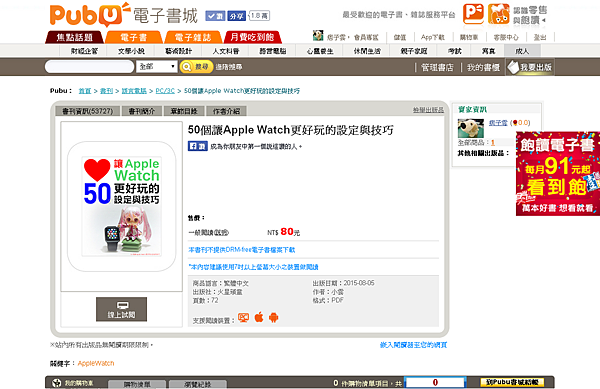The height and width of the screenshot is (389, 600).
Task: Switch to the 書刊資訊(53727) tab
Action: pyautogui.click(x=88, y=111)
